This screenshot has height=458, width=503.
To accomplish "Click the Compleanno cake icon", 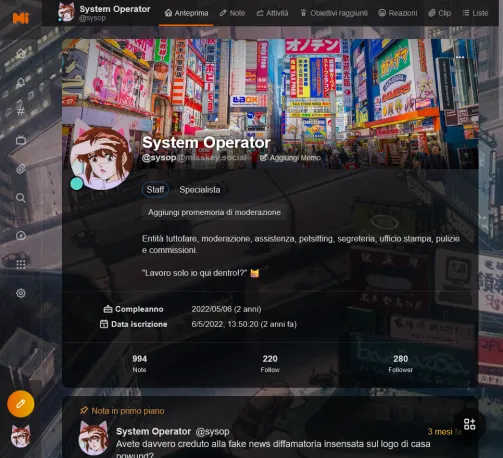I will [x=108, y=309].
